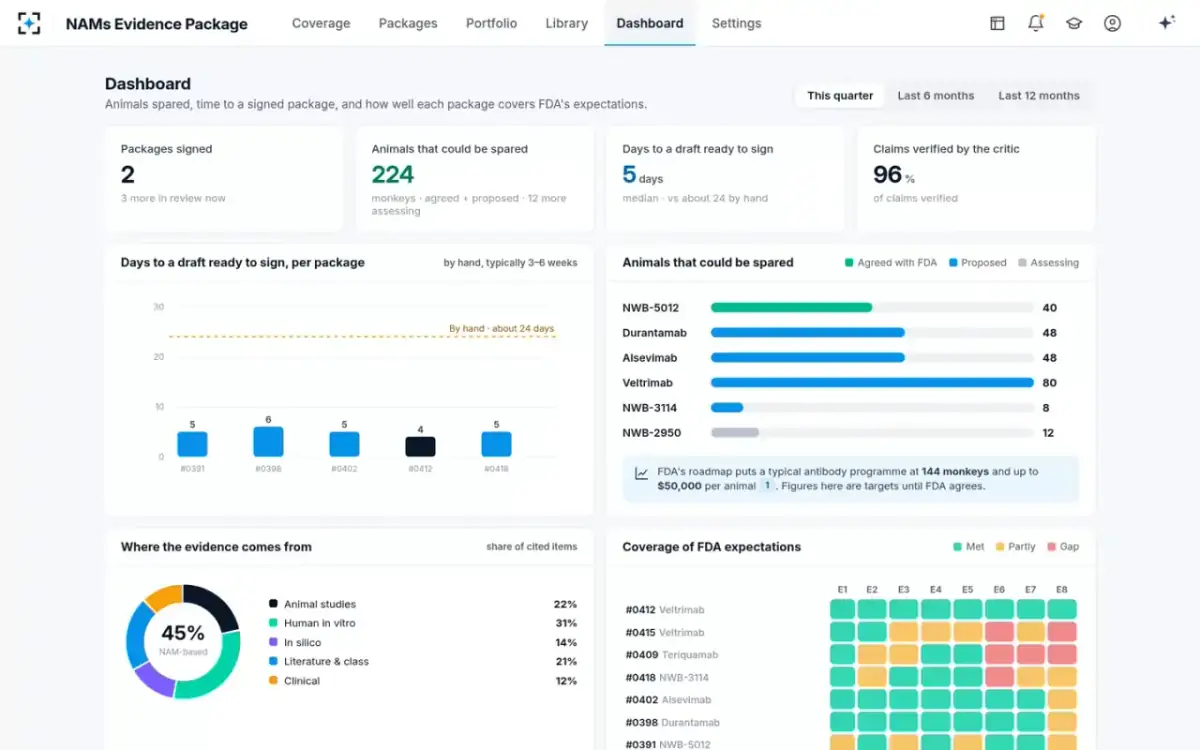Open coverage row #0415 Veltrimab
Viewport: 1200px width, 750px height.
pyautogui.click(x=851, y=632)
